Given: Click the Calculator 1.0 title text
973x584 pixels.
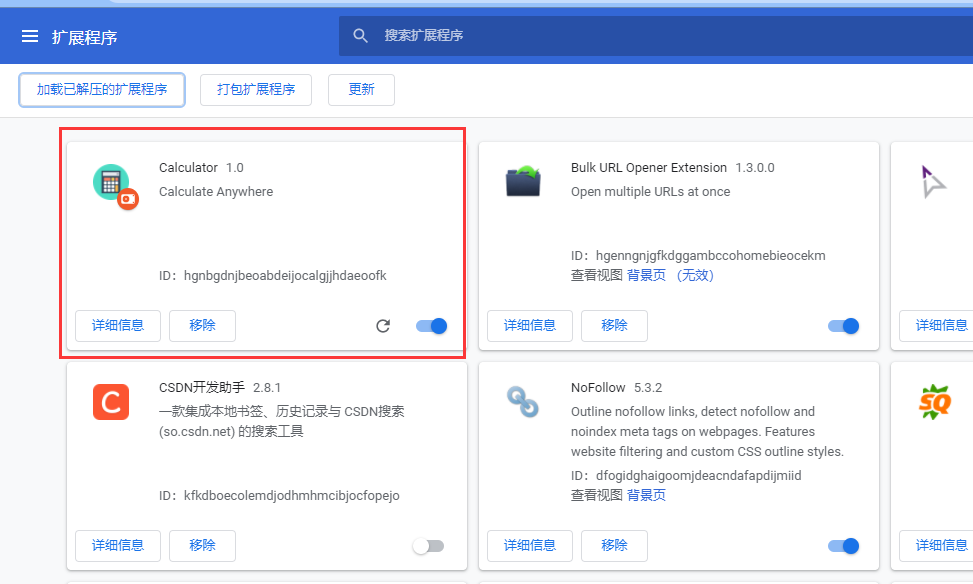Looking at the screenshot, I should click(x=201, y=168).
